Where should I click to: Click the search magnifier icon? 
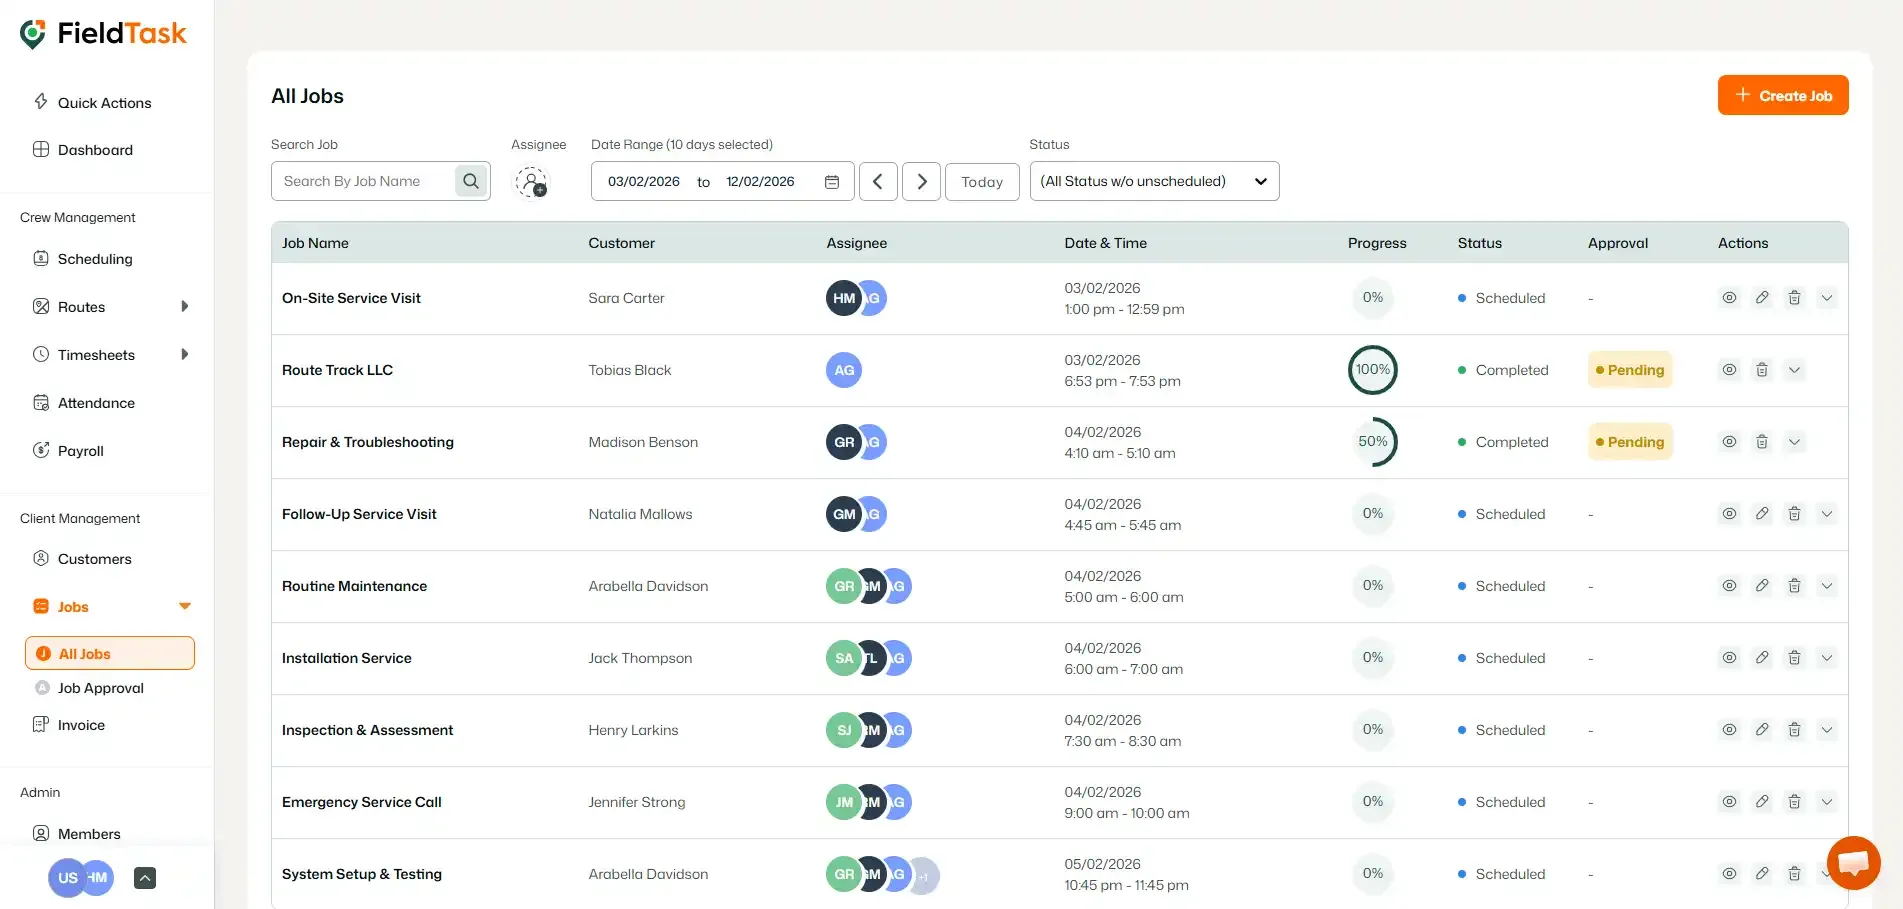[471, 181]
